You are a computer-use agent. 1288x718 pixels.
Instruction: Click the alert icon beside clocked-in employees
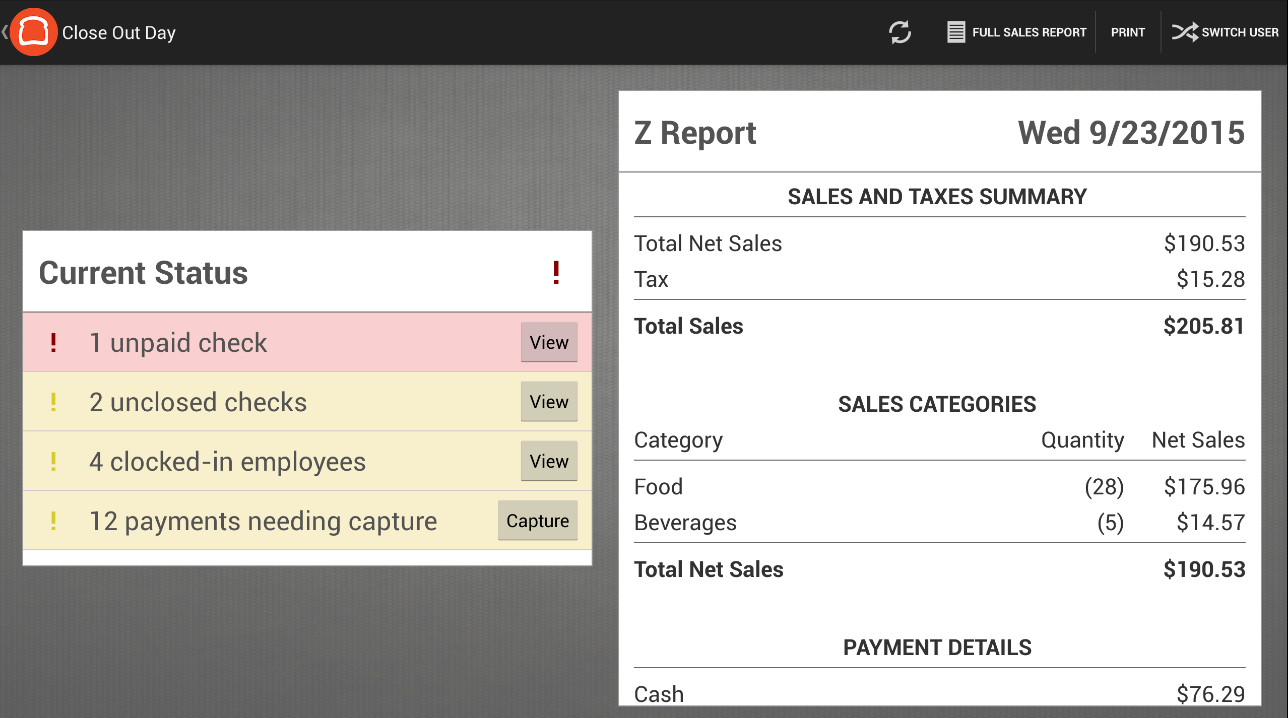(52, 461)
